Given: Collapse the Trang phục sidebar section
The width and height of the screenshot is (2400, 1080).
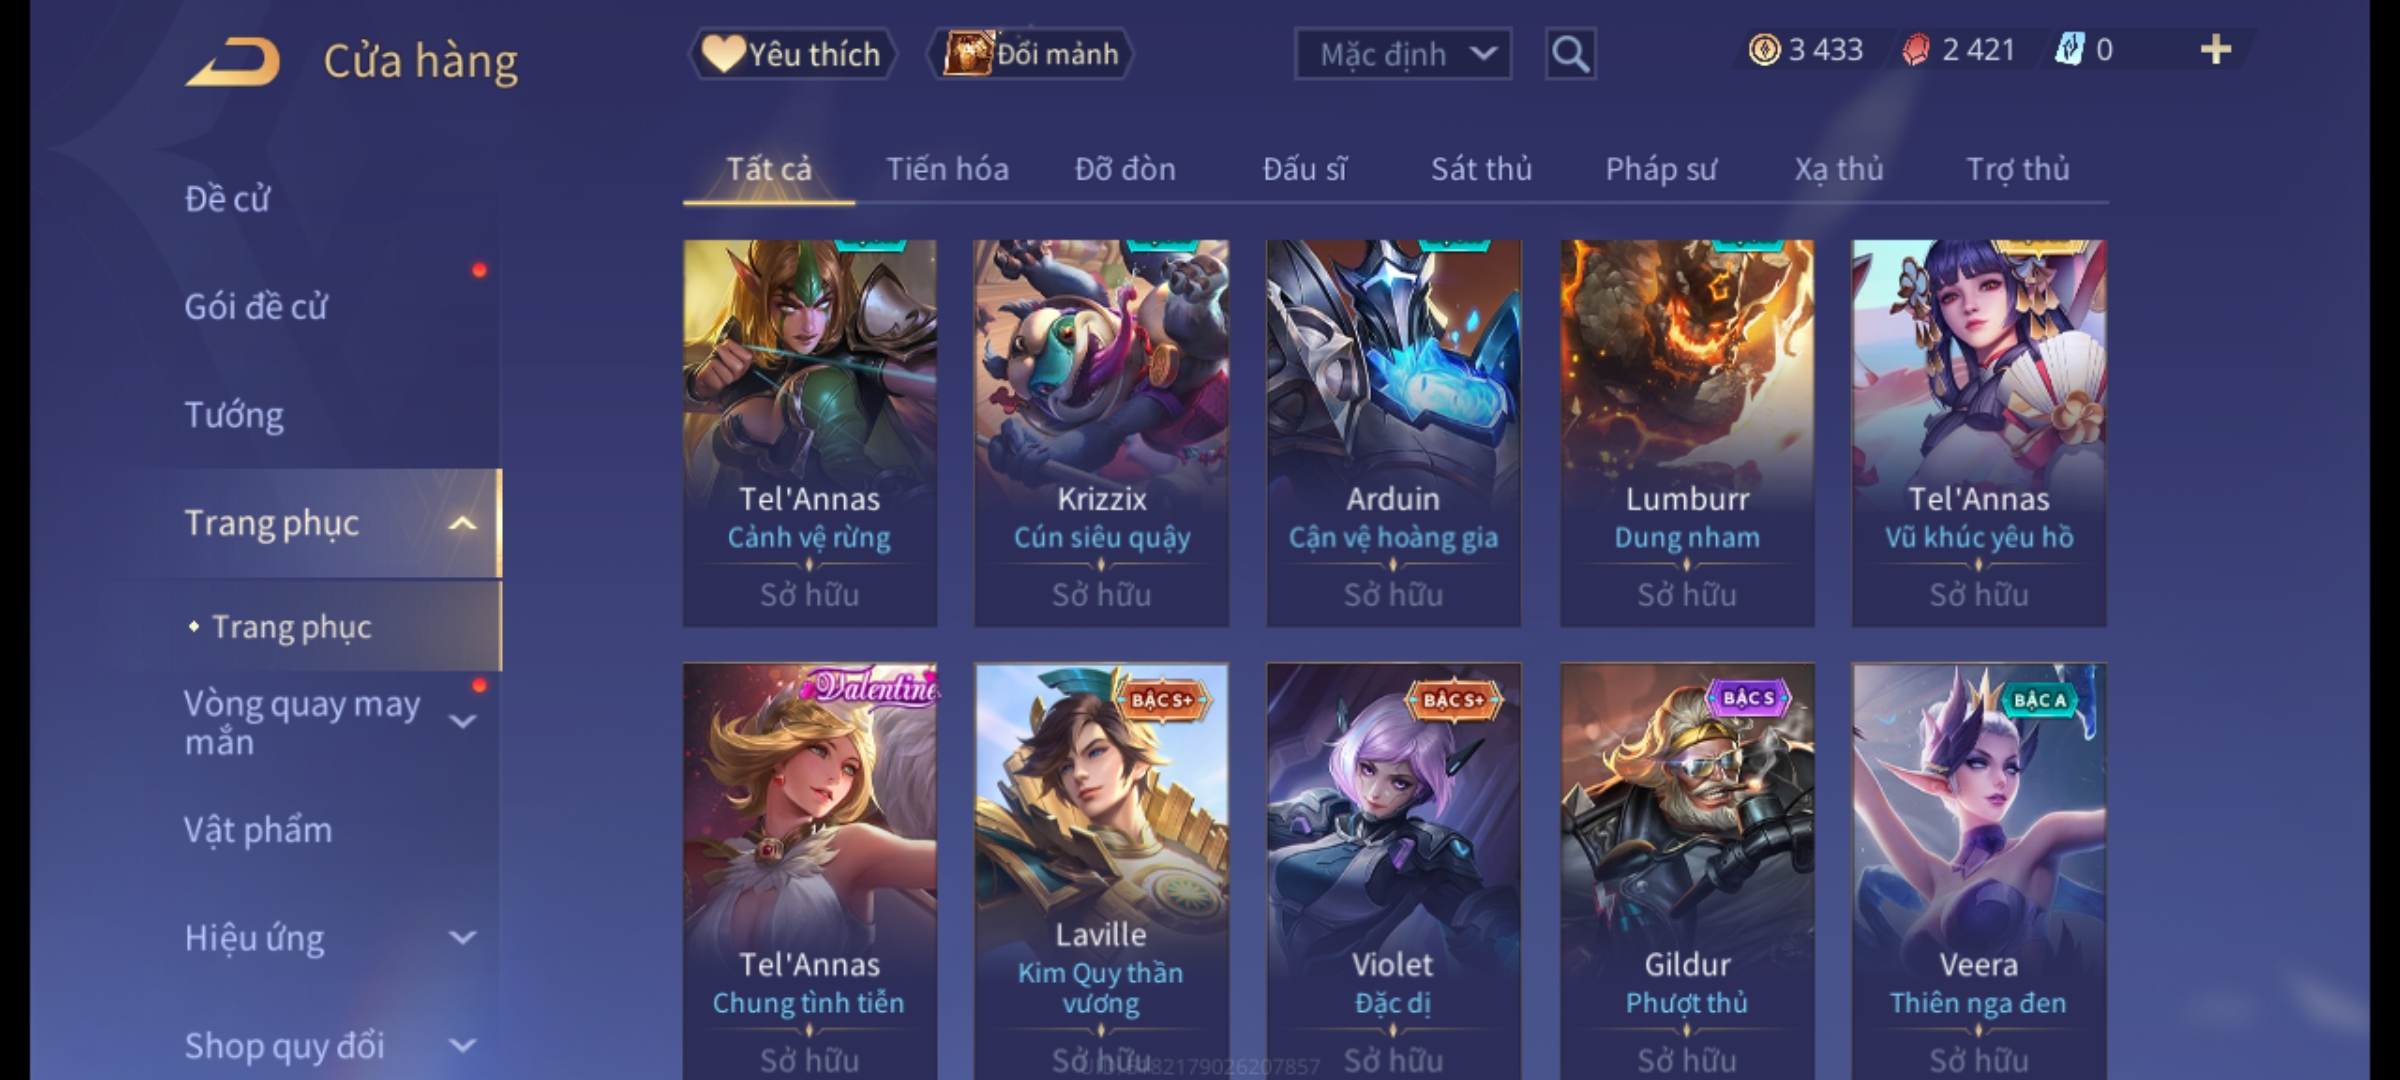Looking at the screenshot, I should [462, 523].
